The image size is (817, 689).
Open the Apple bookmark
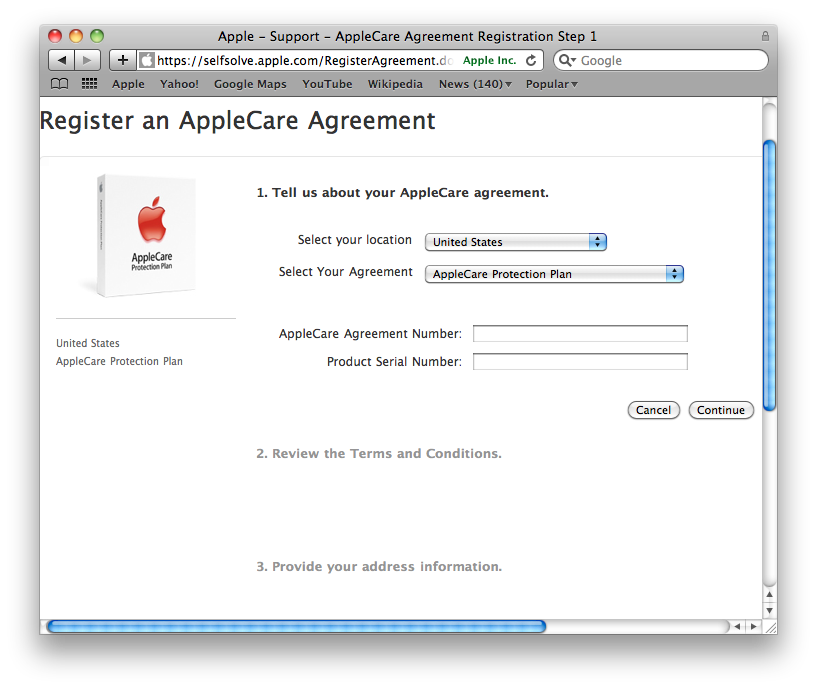pos(128,84)
